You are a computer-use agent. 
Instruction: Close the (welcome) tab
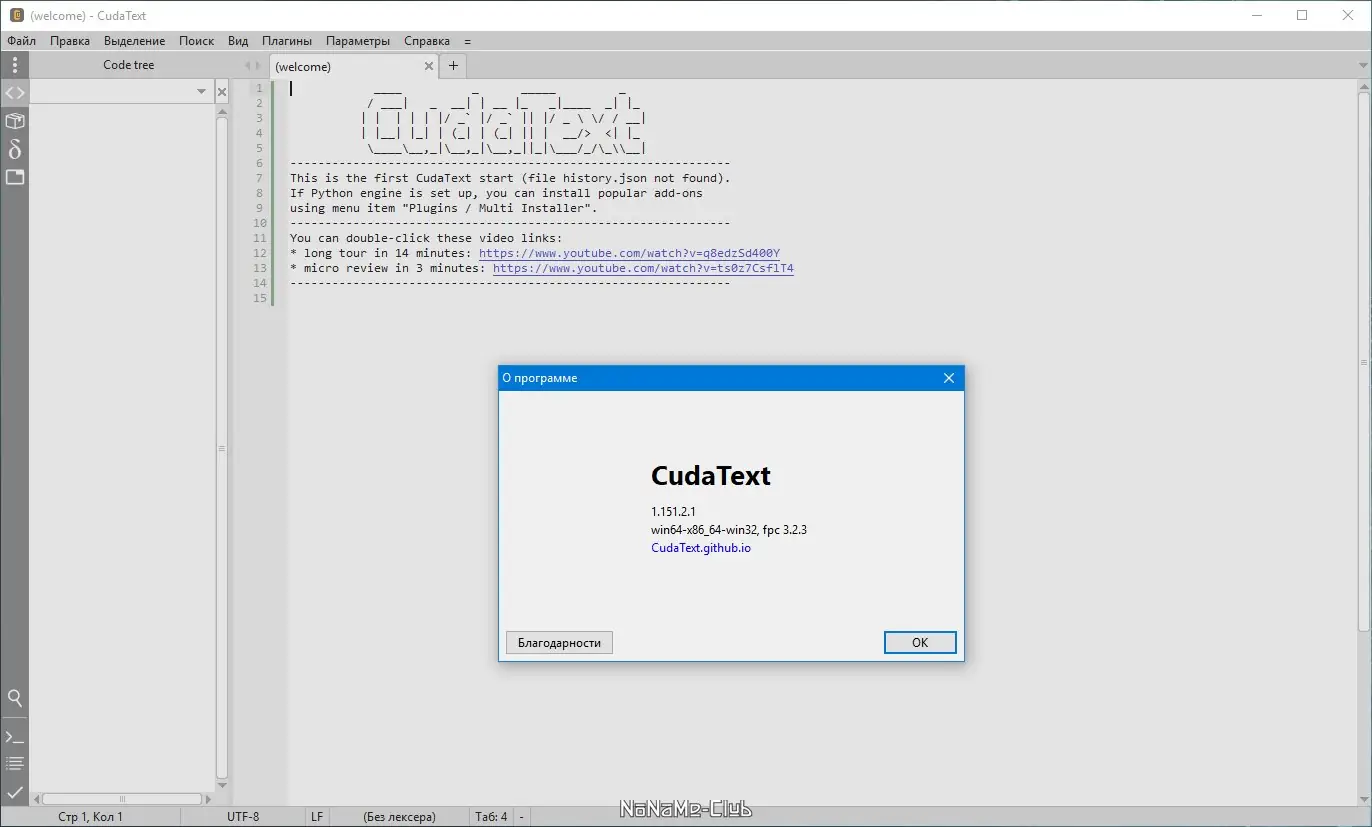429,66
